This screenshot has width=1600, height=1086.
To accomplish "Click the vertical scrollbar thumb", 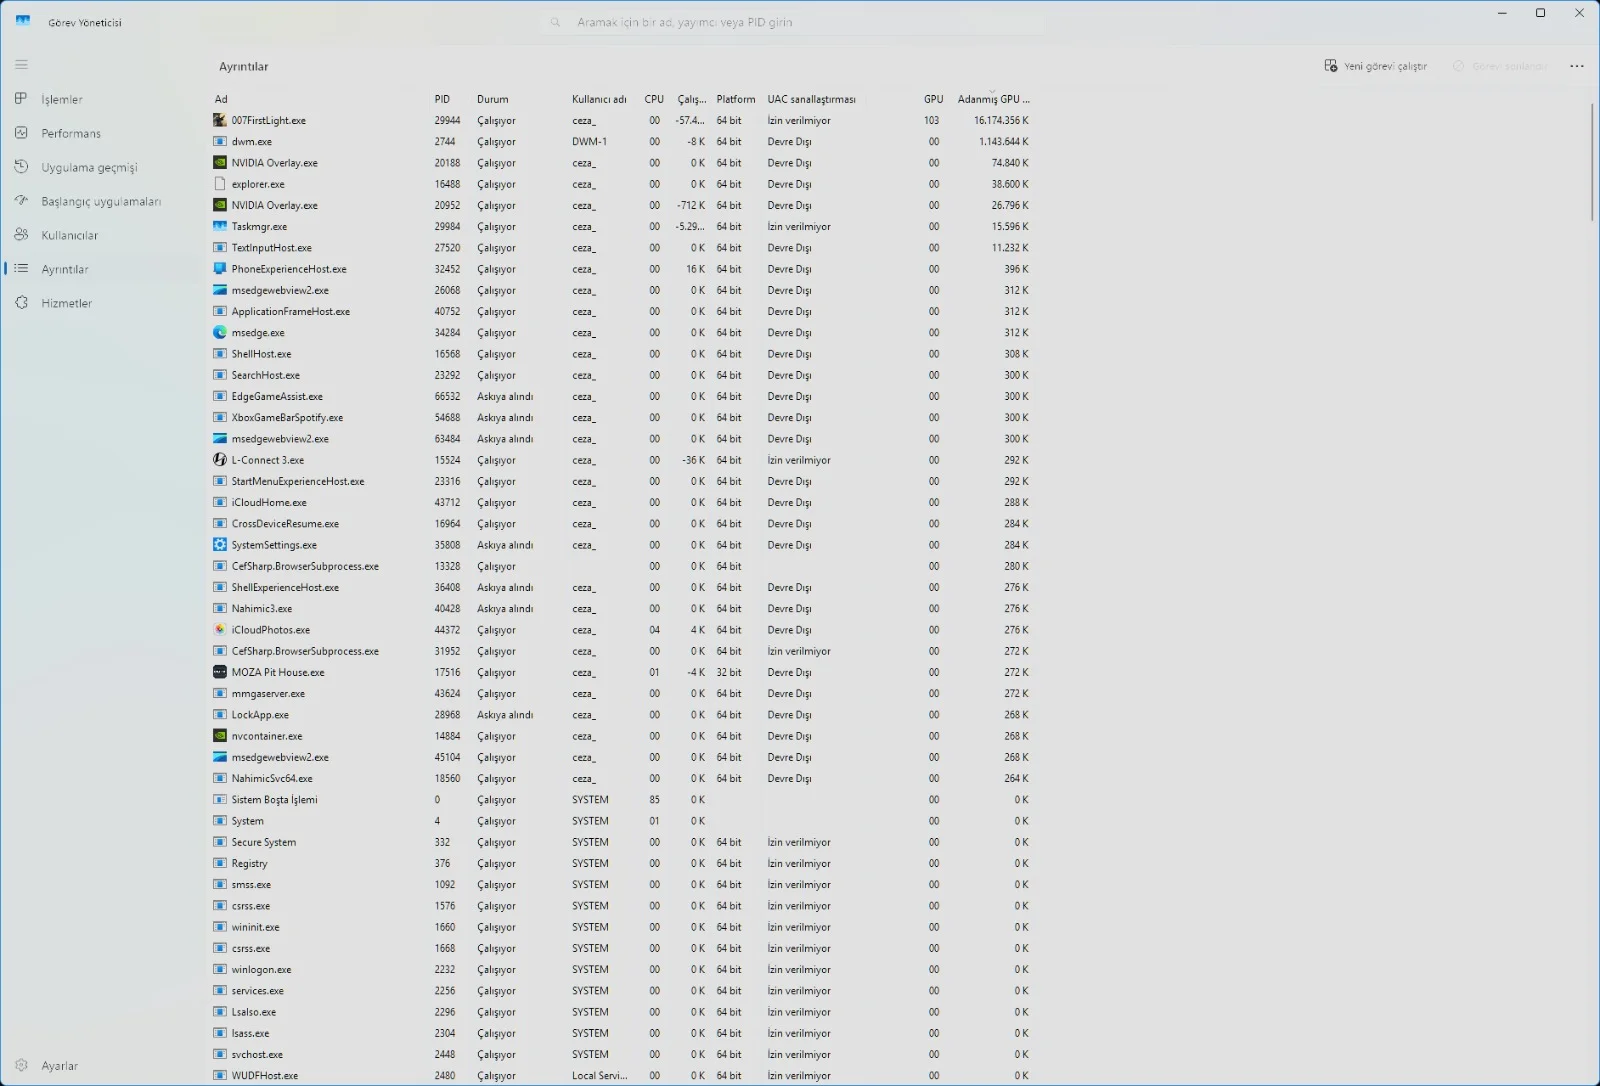I will tap(1591, 162).
